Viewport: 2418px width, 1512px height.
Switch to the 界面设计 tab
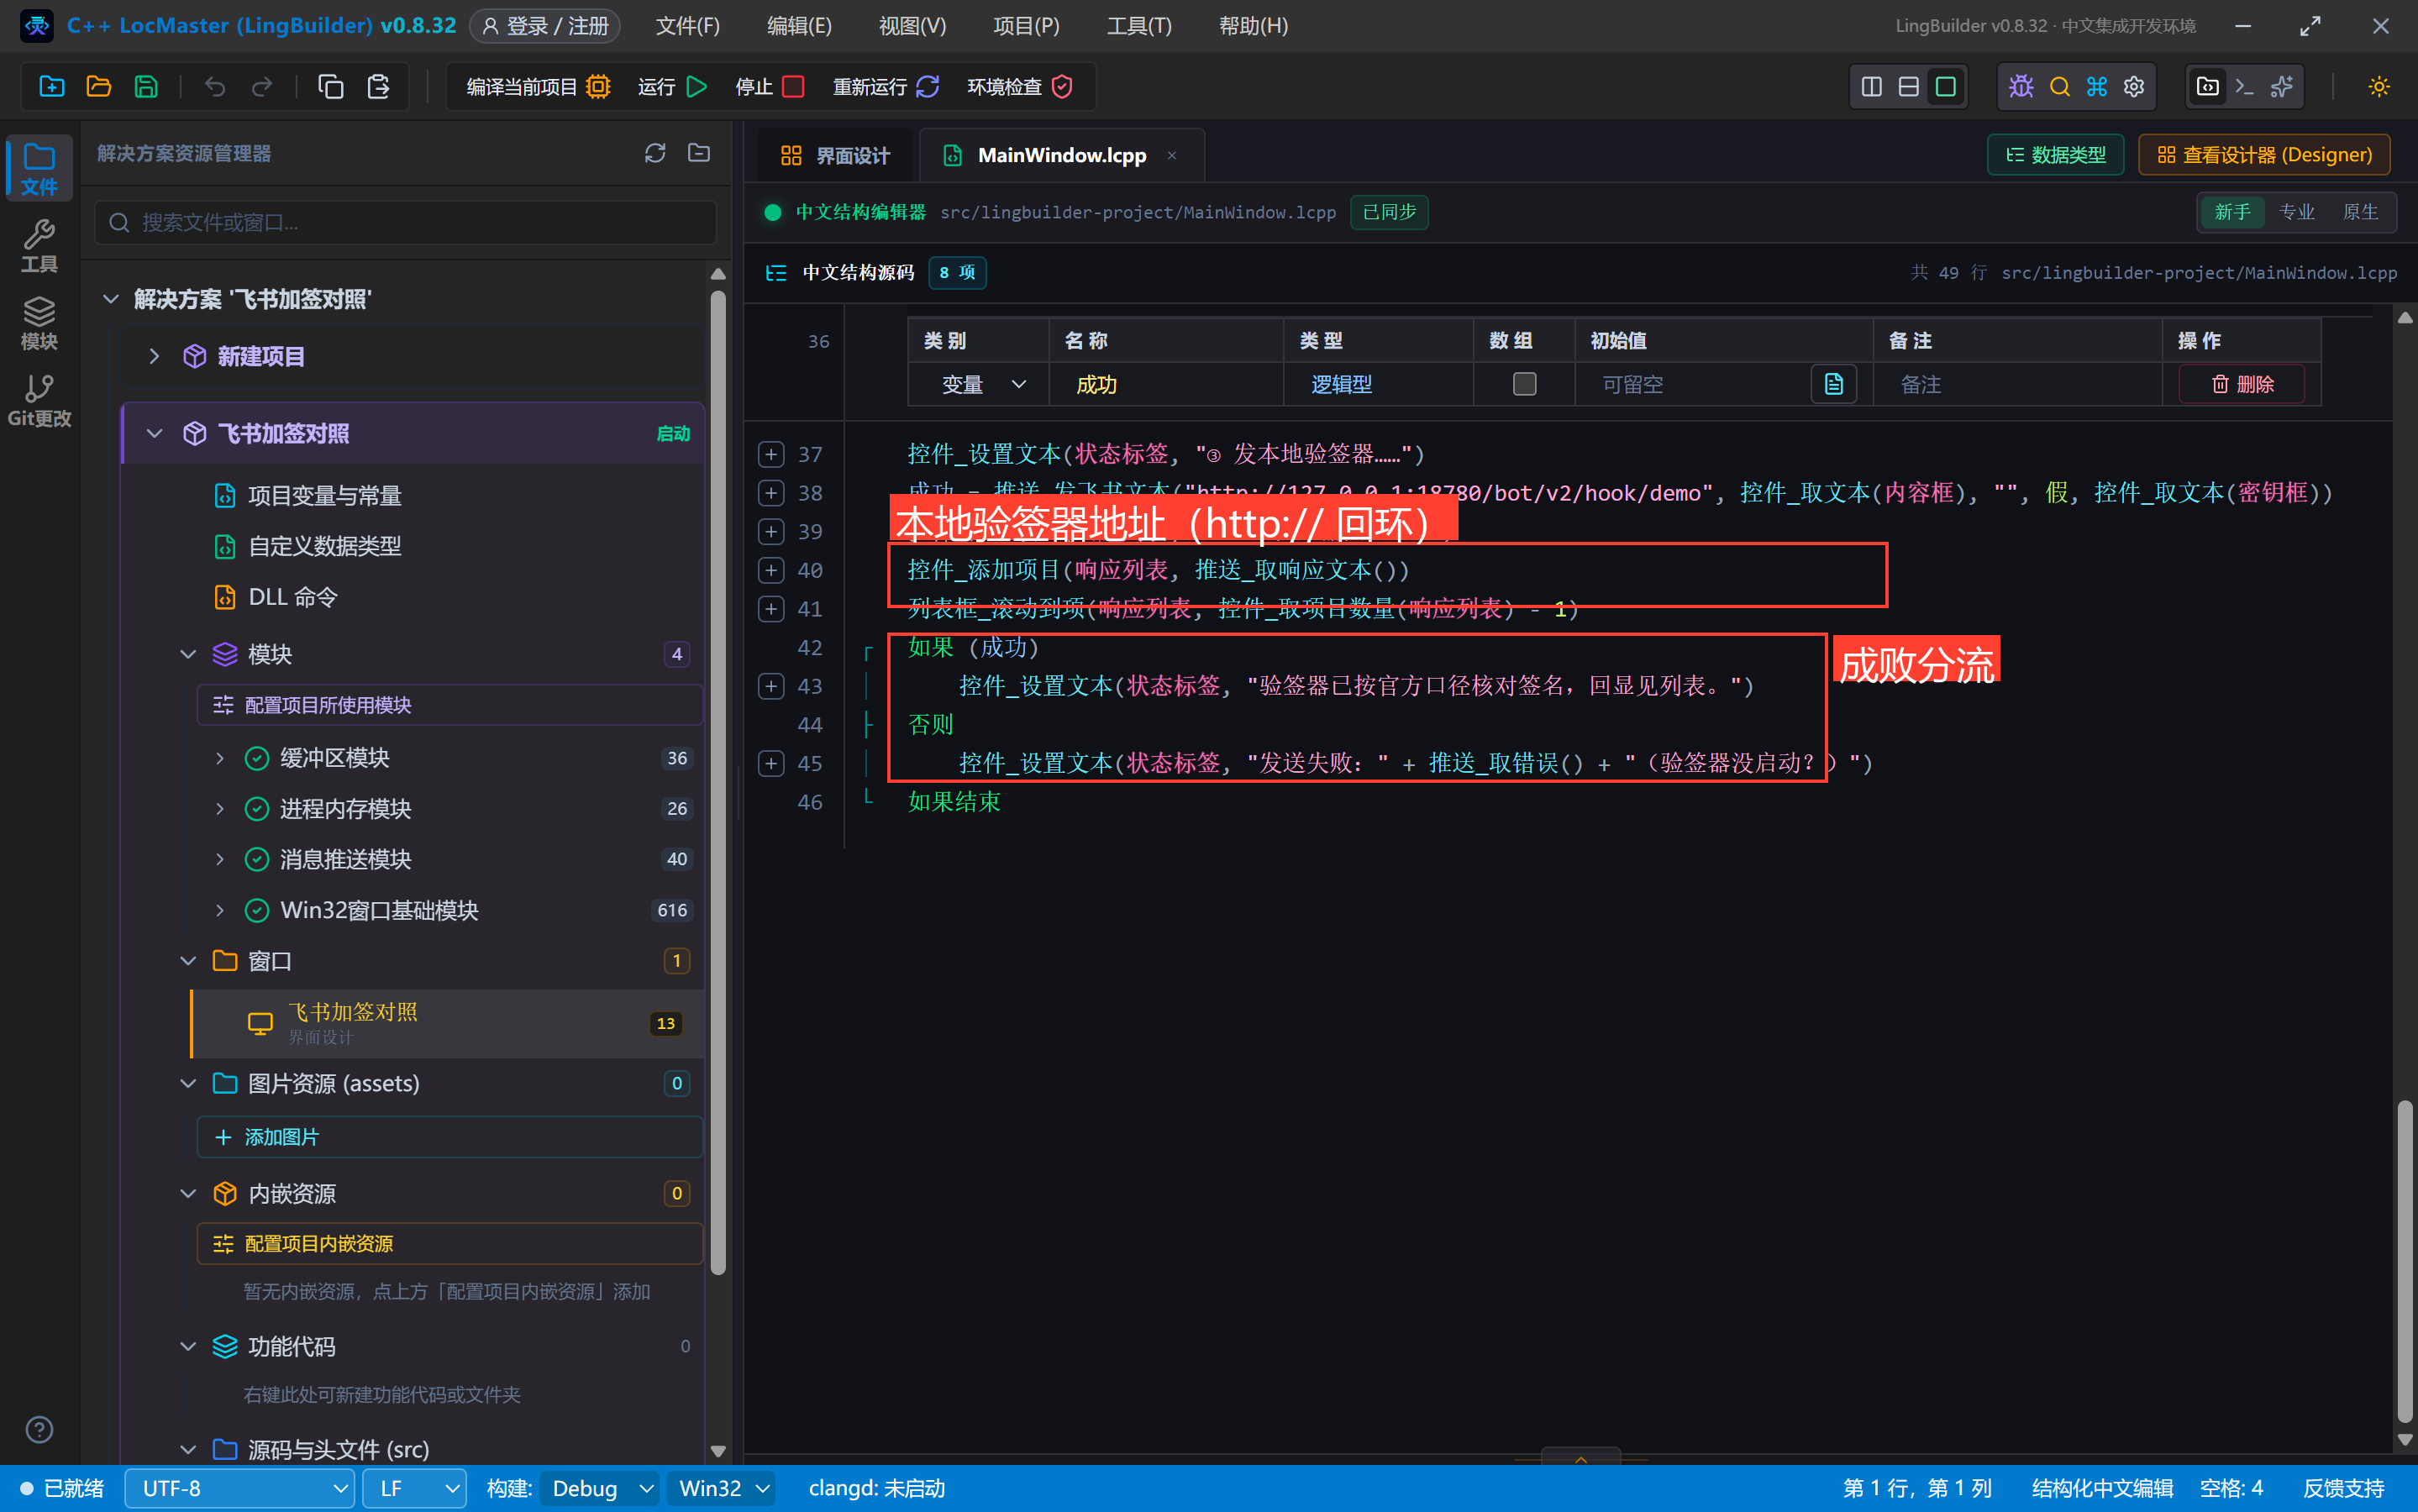click(834, 155)
